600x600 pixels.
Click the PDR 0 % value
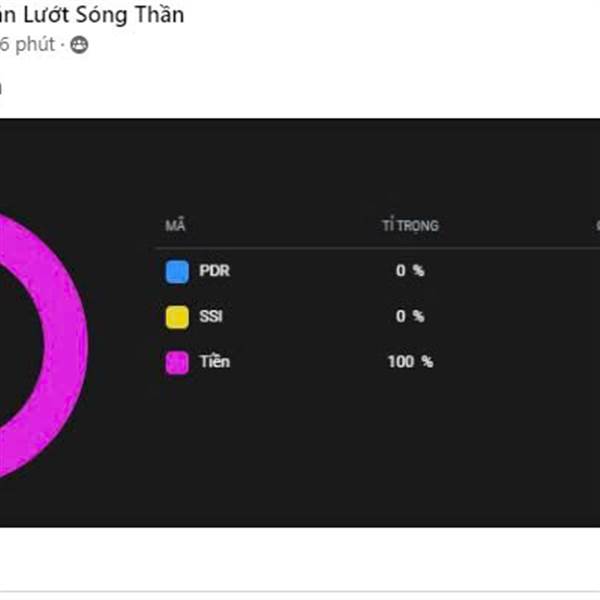(410, 271)
